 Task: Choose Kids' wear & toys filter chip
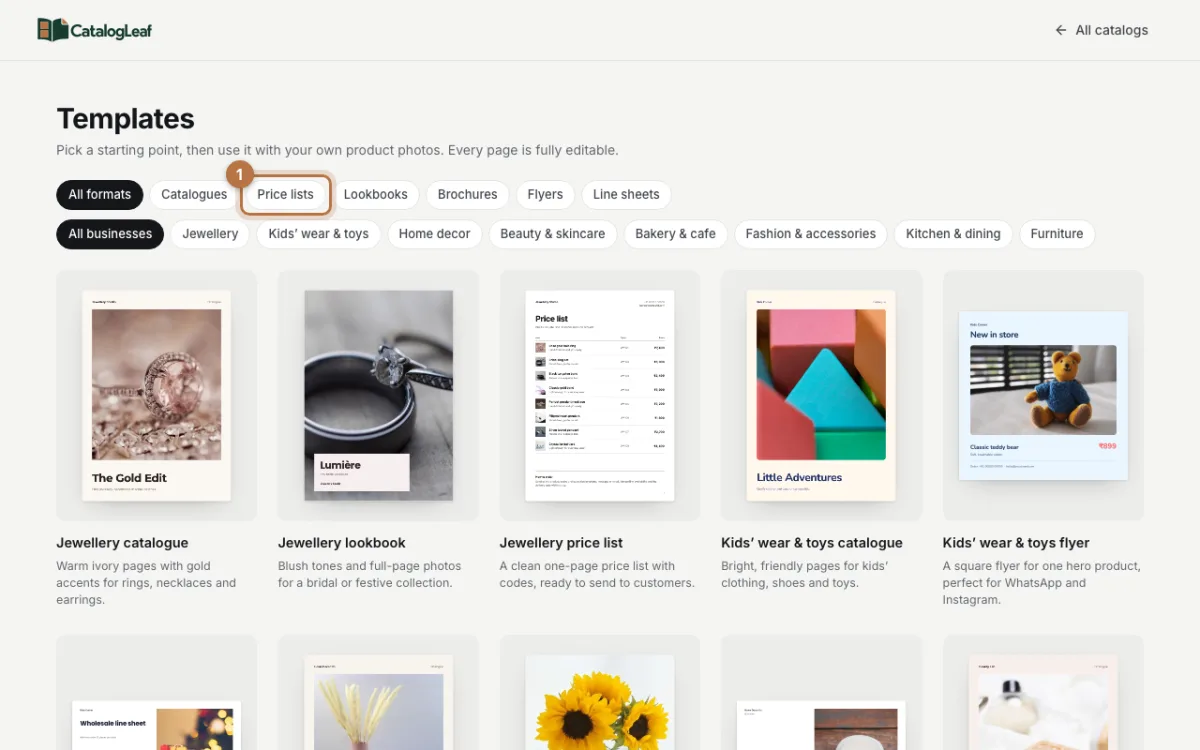(318, 234)
